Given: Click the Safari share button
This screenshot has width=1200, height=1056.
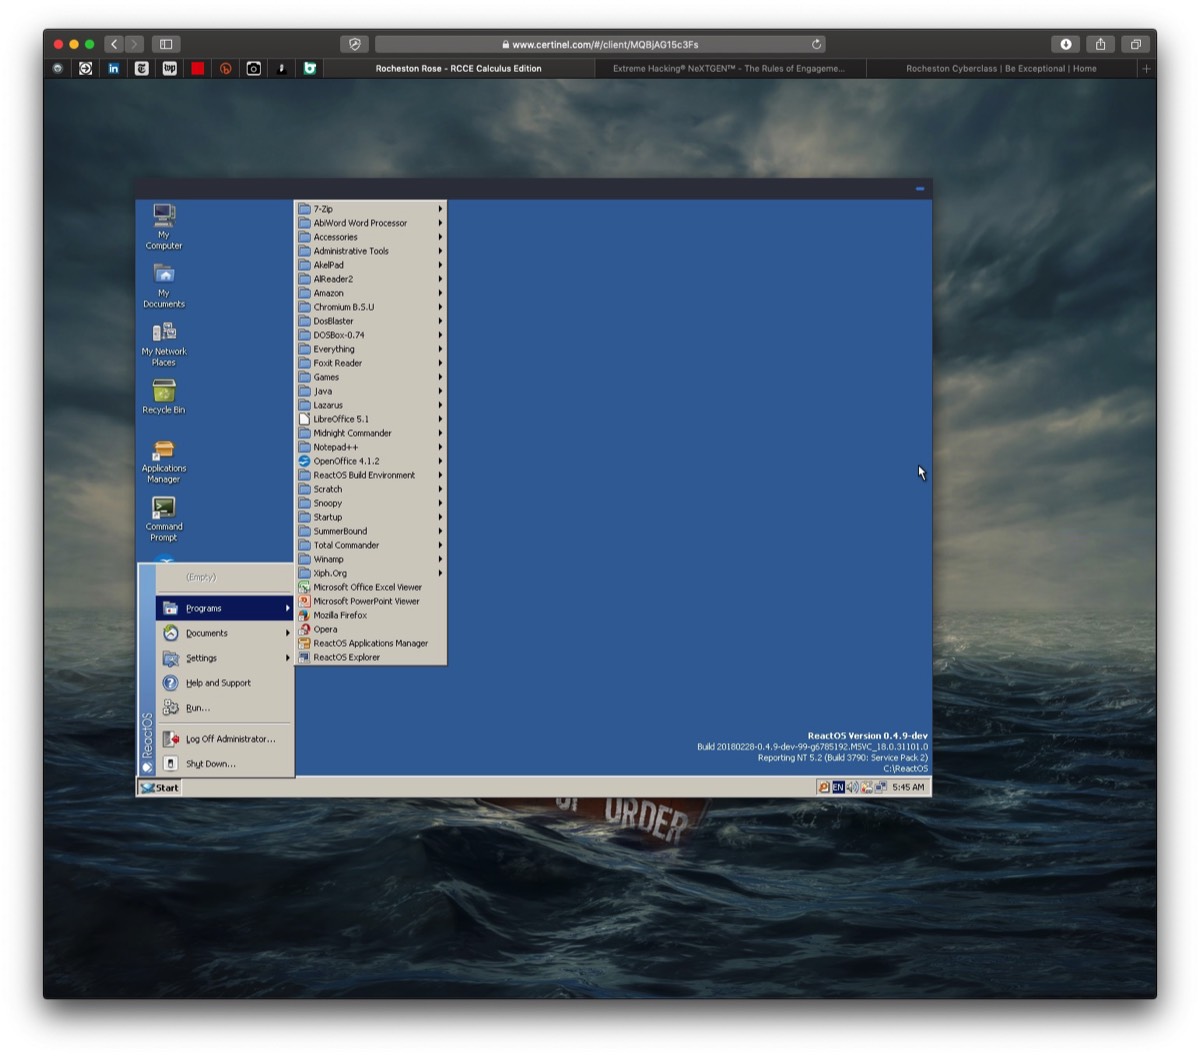Looking at the screenshot, I should pyautogui.click(x=1100, y=44).
